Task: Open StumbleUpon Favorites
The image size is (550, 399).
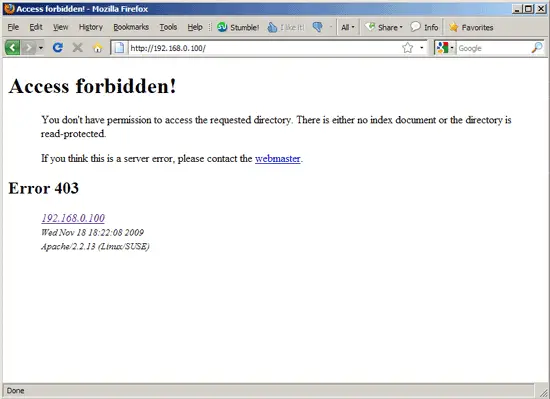Action: pyautogui.click(x=471, y=27)
